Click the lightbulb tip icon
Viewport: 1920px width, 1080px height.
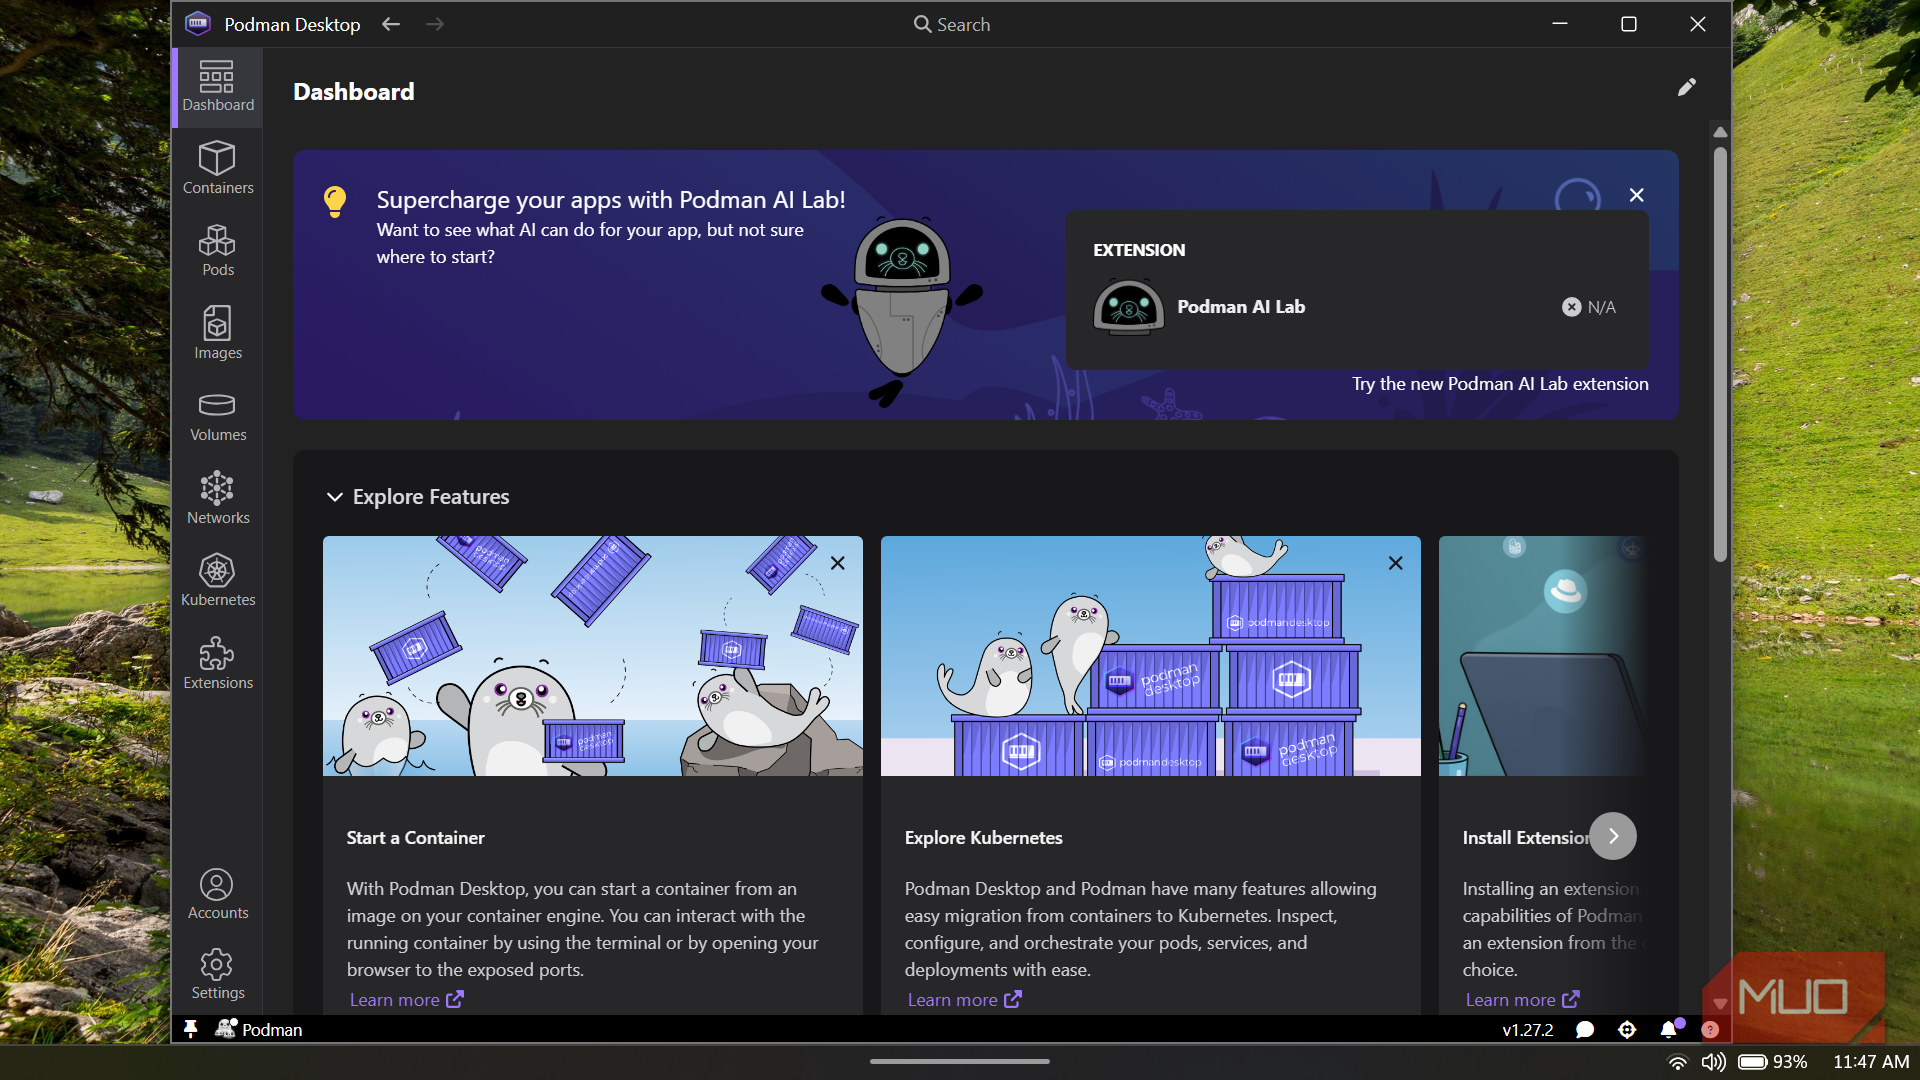coord(335,201)
